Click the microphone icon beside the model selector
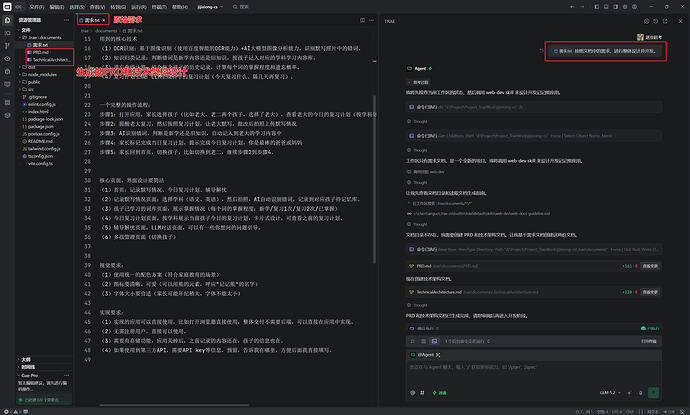The image size is (690, 415). tap(640, 393)
